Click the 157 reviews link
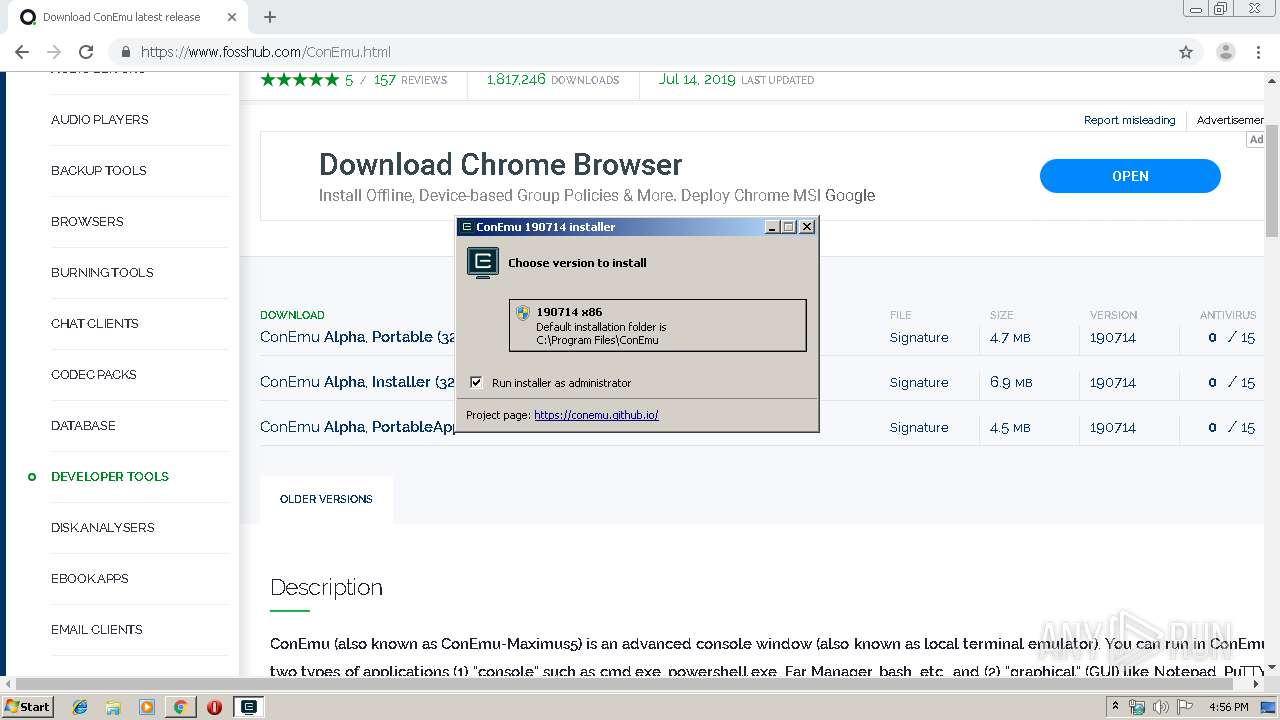 [410, 80]
